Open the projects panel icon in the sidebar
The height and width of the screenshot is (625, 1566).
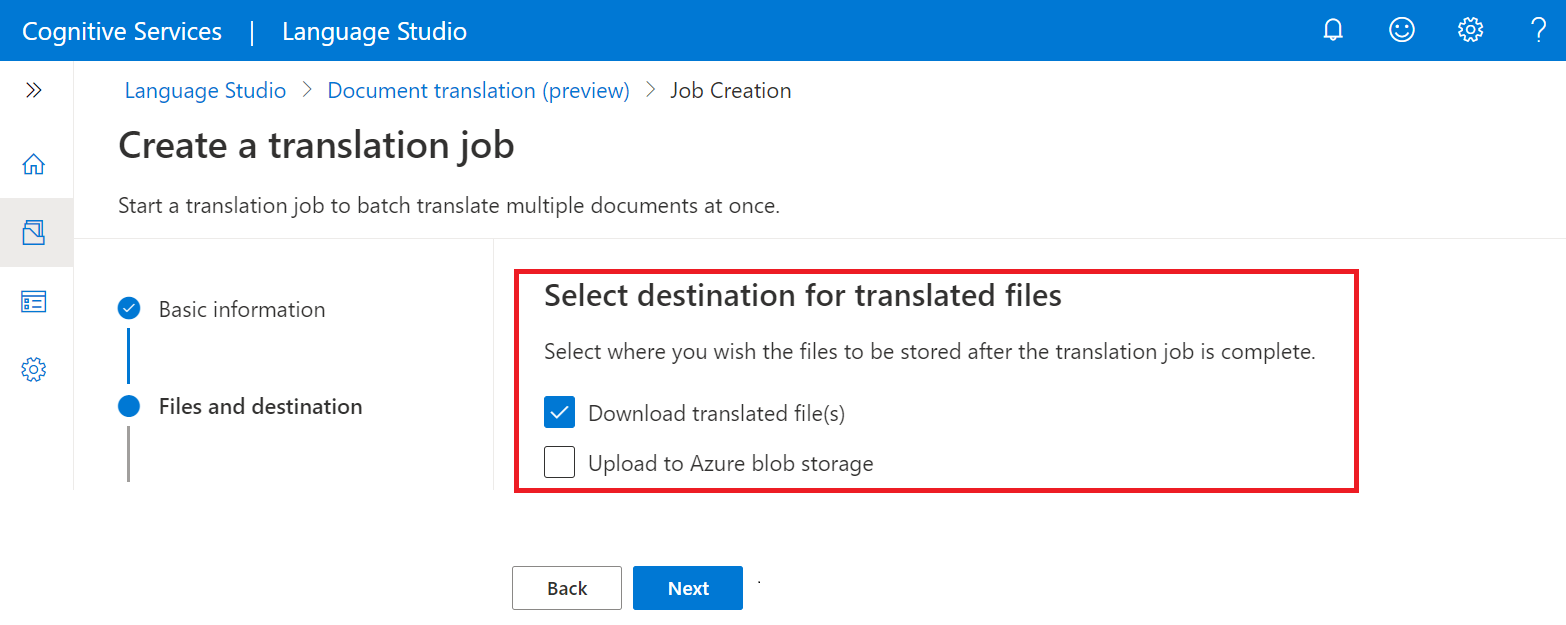coord(35,300)
